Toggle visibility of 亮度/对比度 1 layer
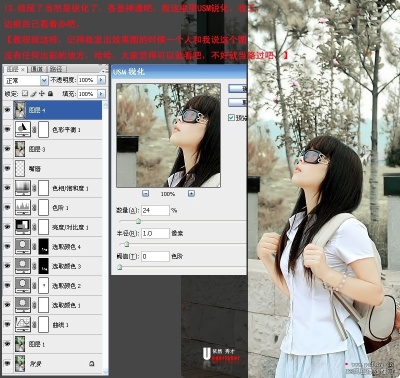This screenshot has height=378, width=400. tap(7, 227)
